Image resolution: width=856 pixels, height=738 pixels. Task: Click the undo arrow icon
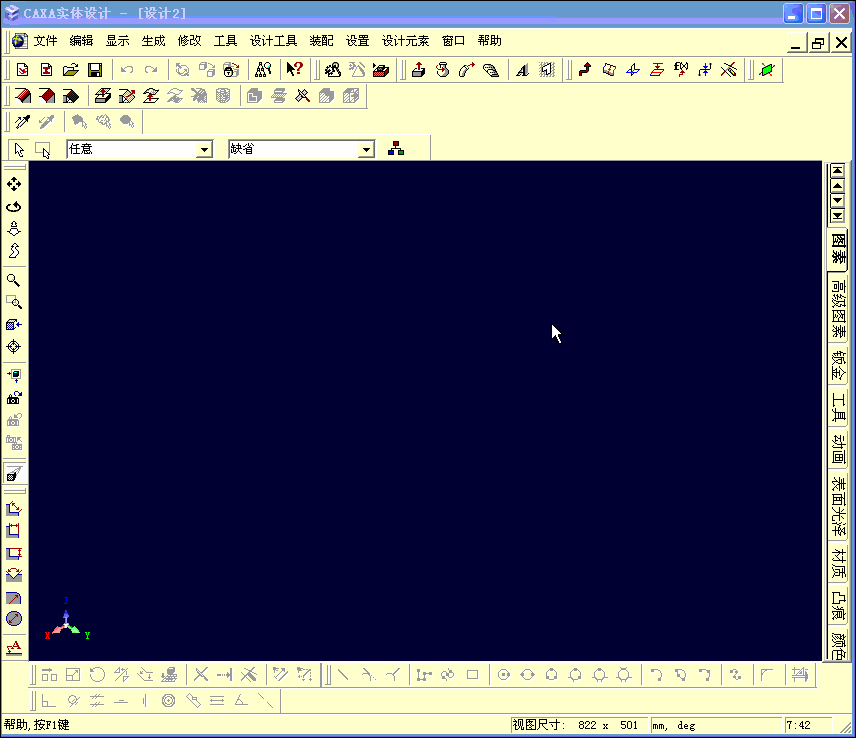(x=127, y=70)
